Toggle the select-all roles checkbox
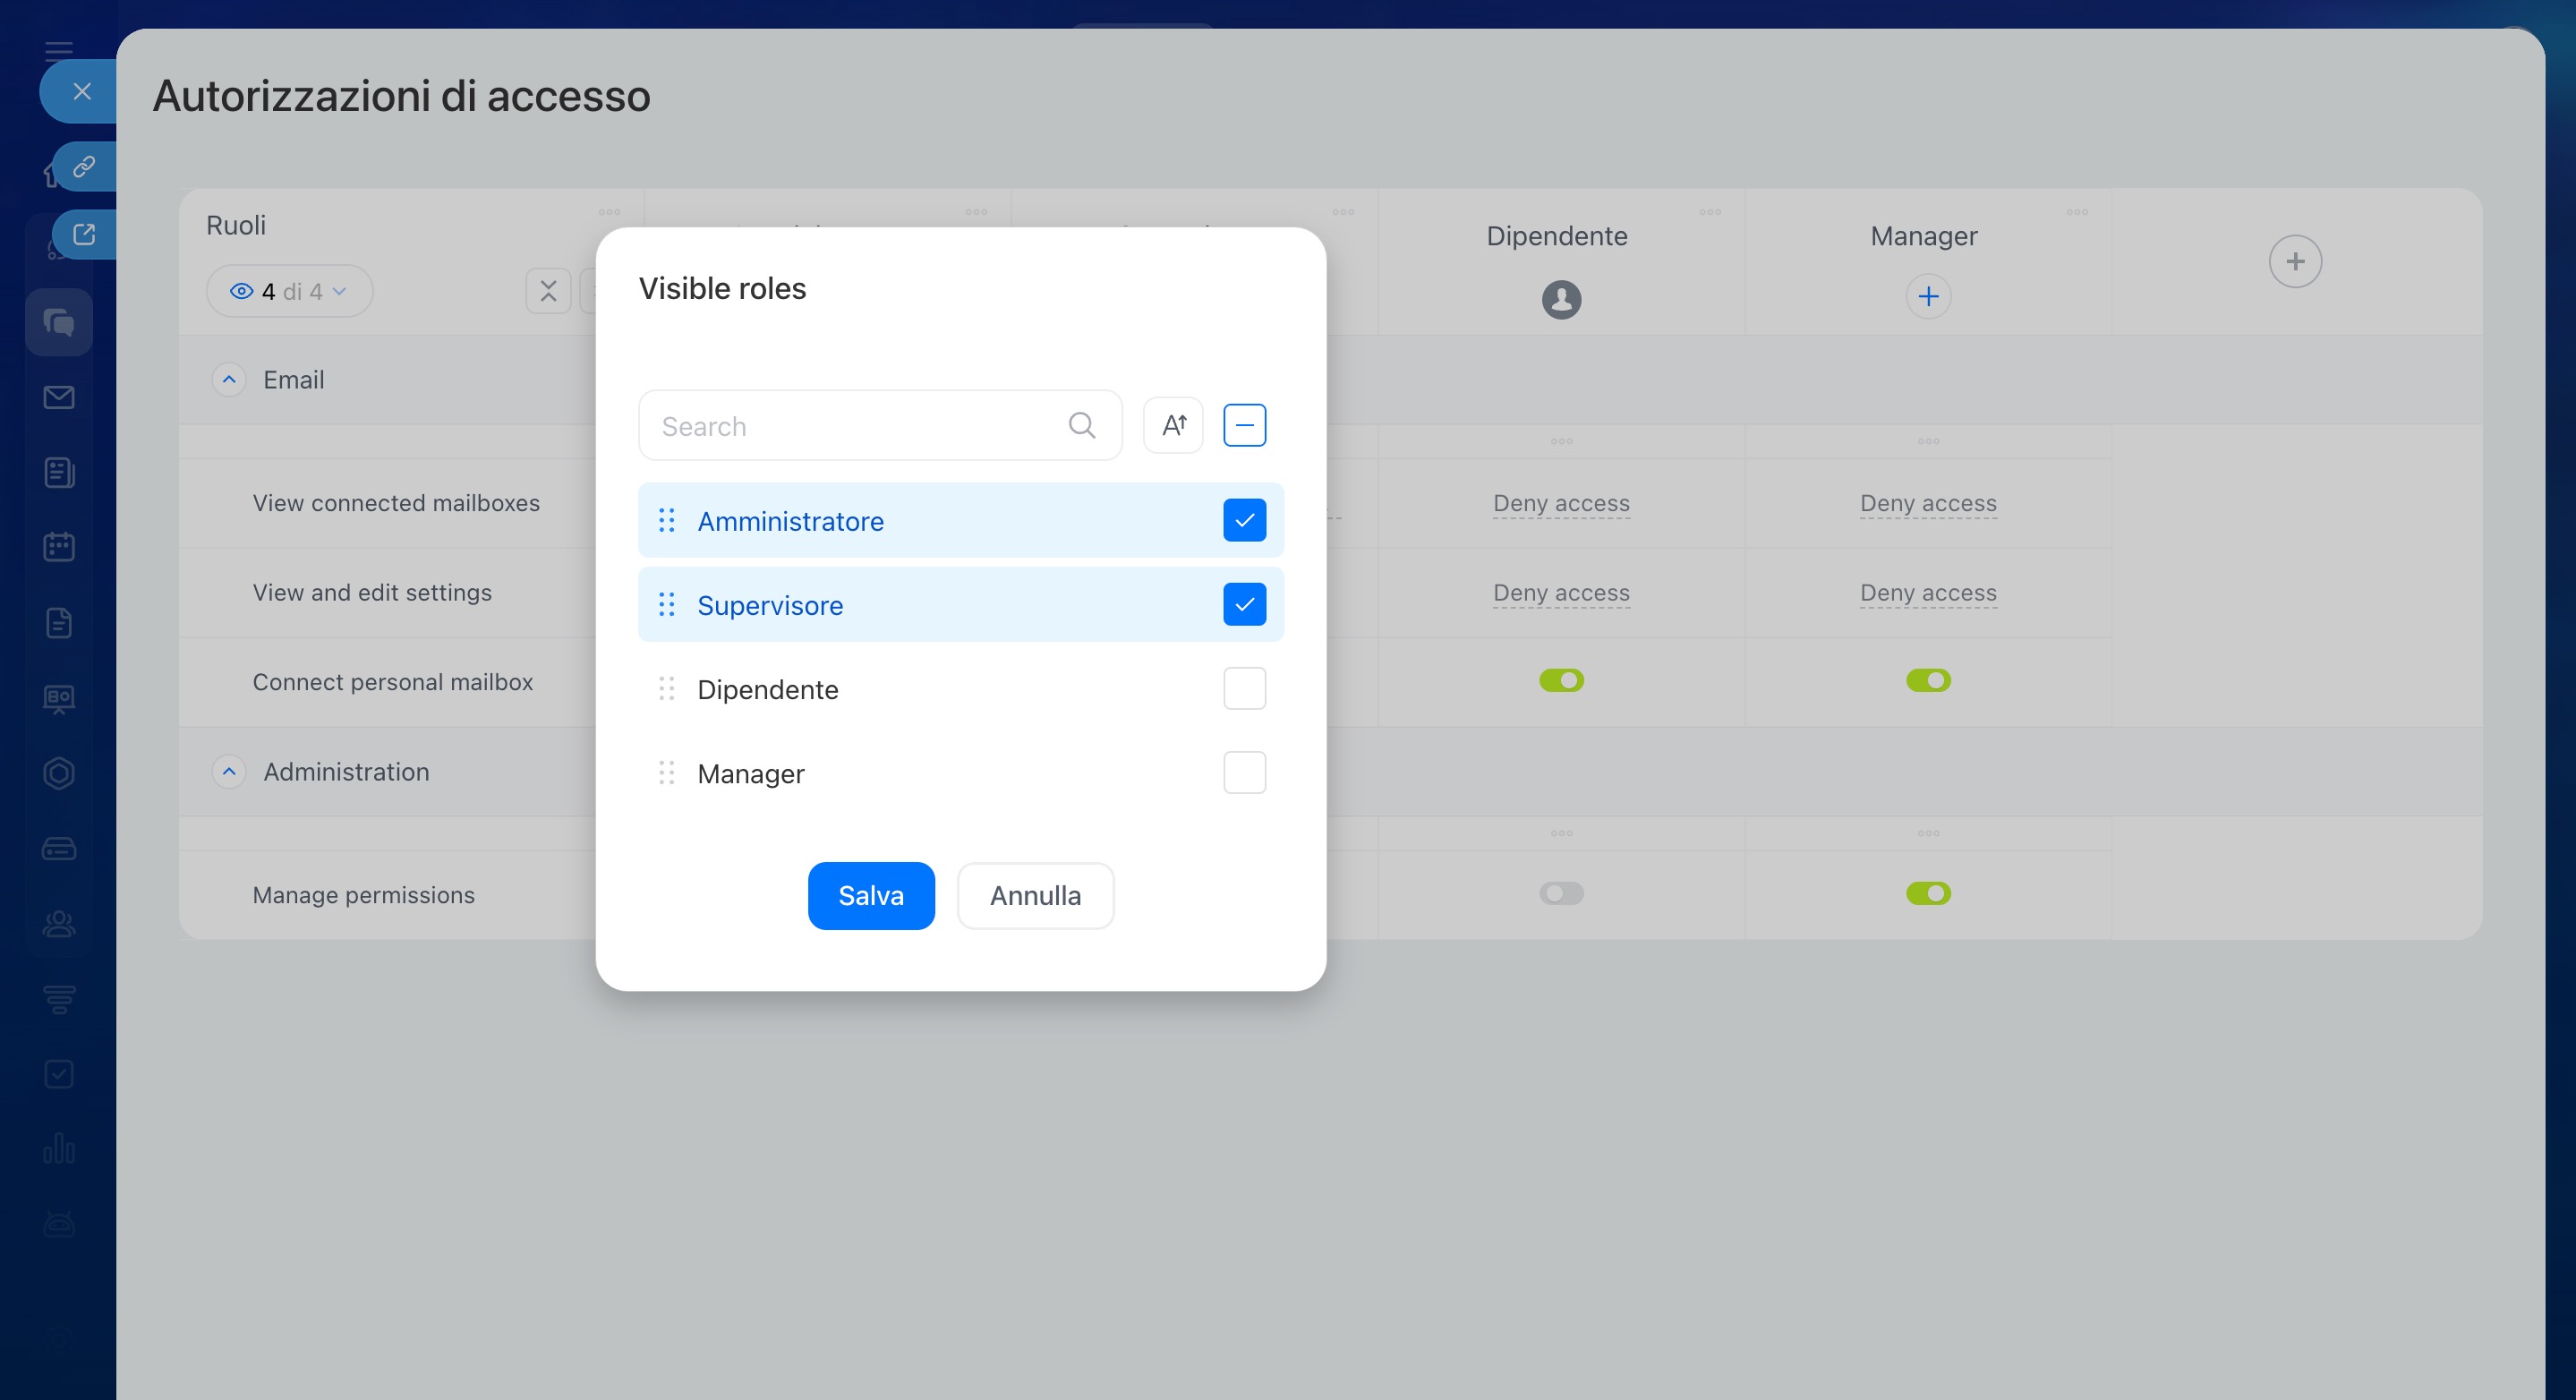Image resolution: width=2576 pixels, height=1400 pixels. (1244, 425)
